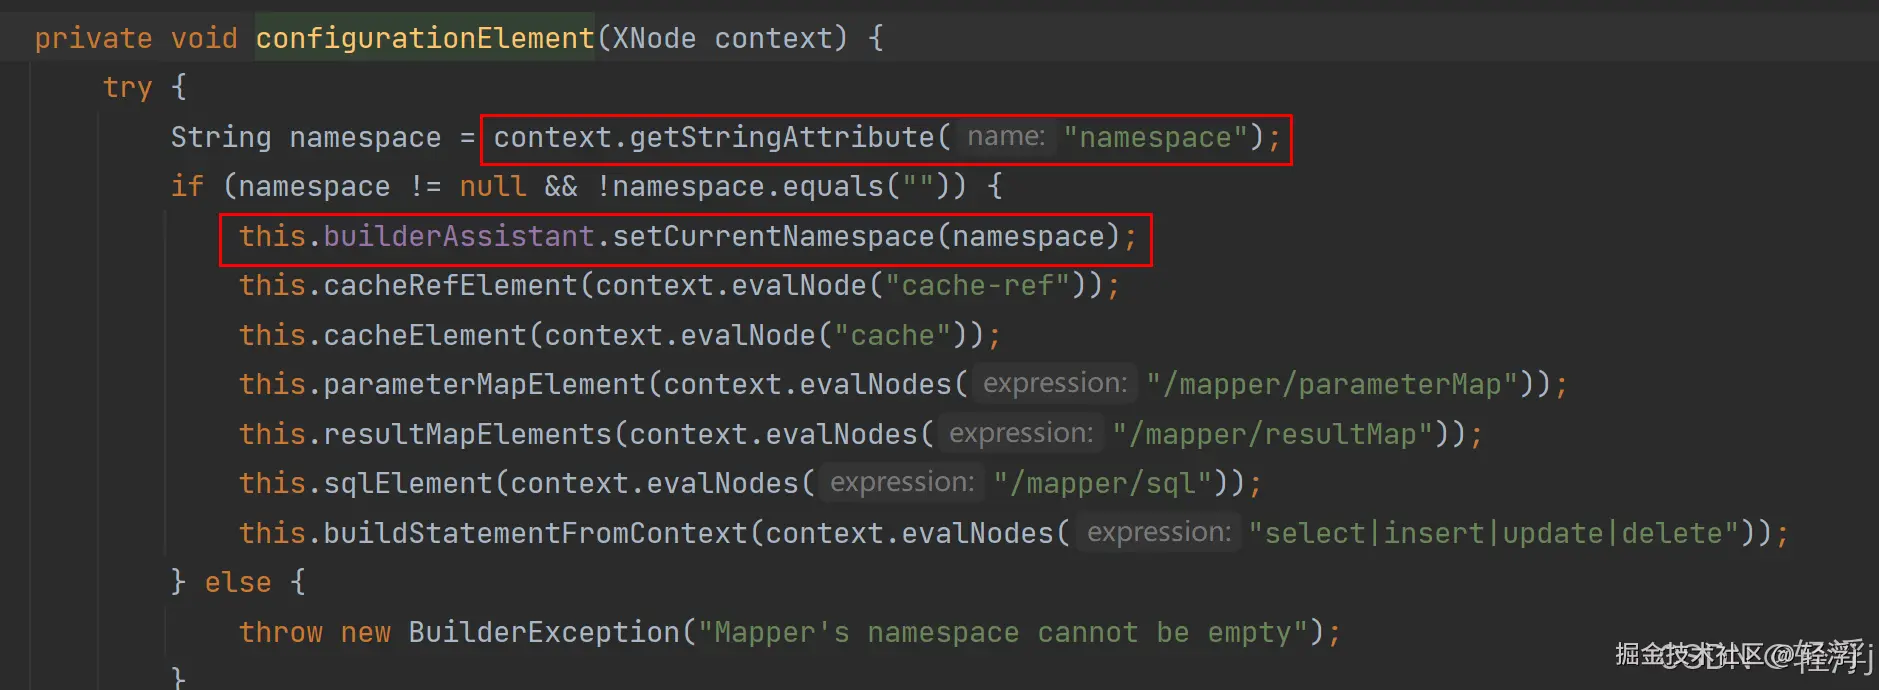The width and height of the screenshot is (1879, 690).
Task: Click the resultMapElements method call
Action: 467,434
